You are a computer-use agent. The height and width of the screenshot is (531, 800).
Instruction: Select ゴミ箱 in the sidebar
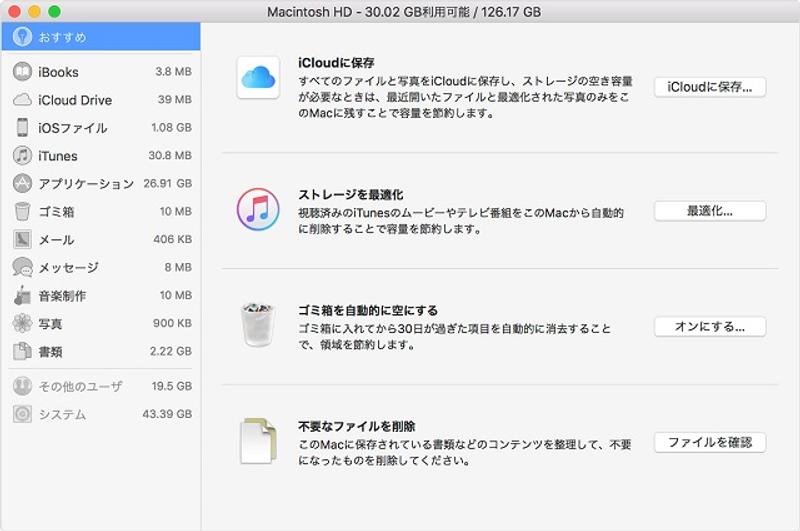pos(101,211)
